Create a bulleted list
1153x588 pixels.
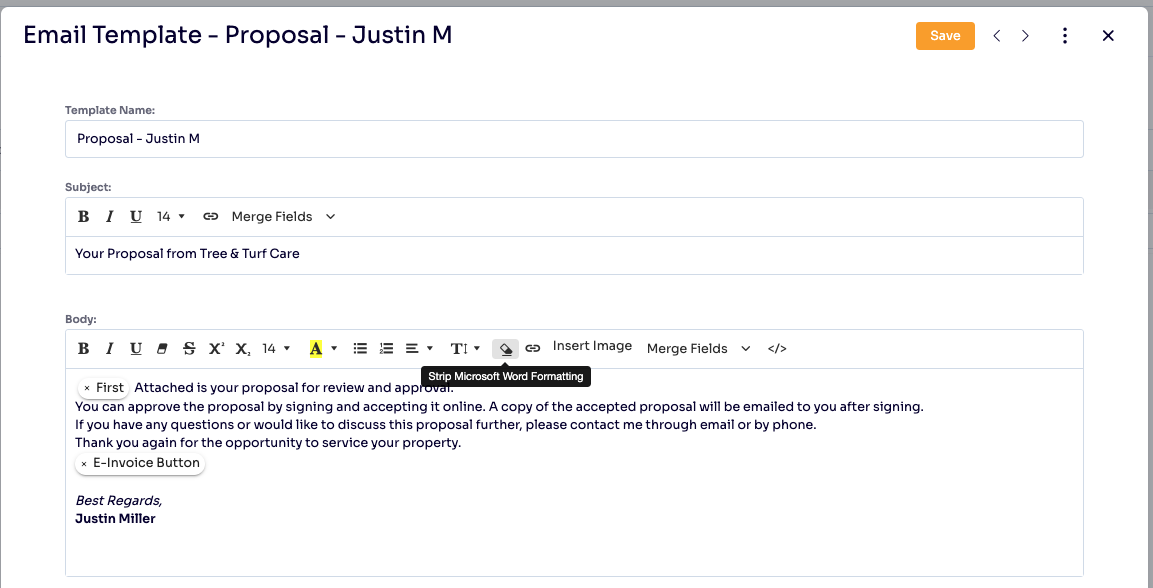pyautogui.click(x=360, y=348)
